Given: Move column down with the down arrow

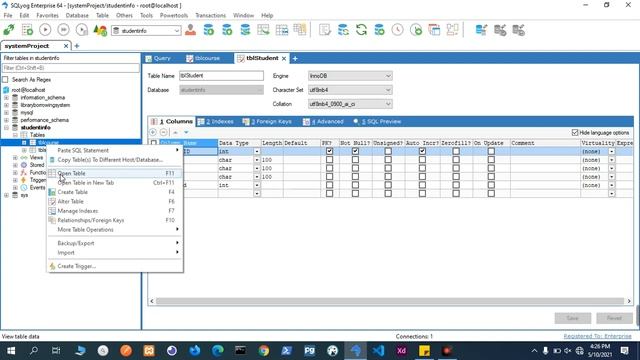Looking at the screenshot, I should (x=186, y=132).
